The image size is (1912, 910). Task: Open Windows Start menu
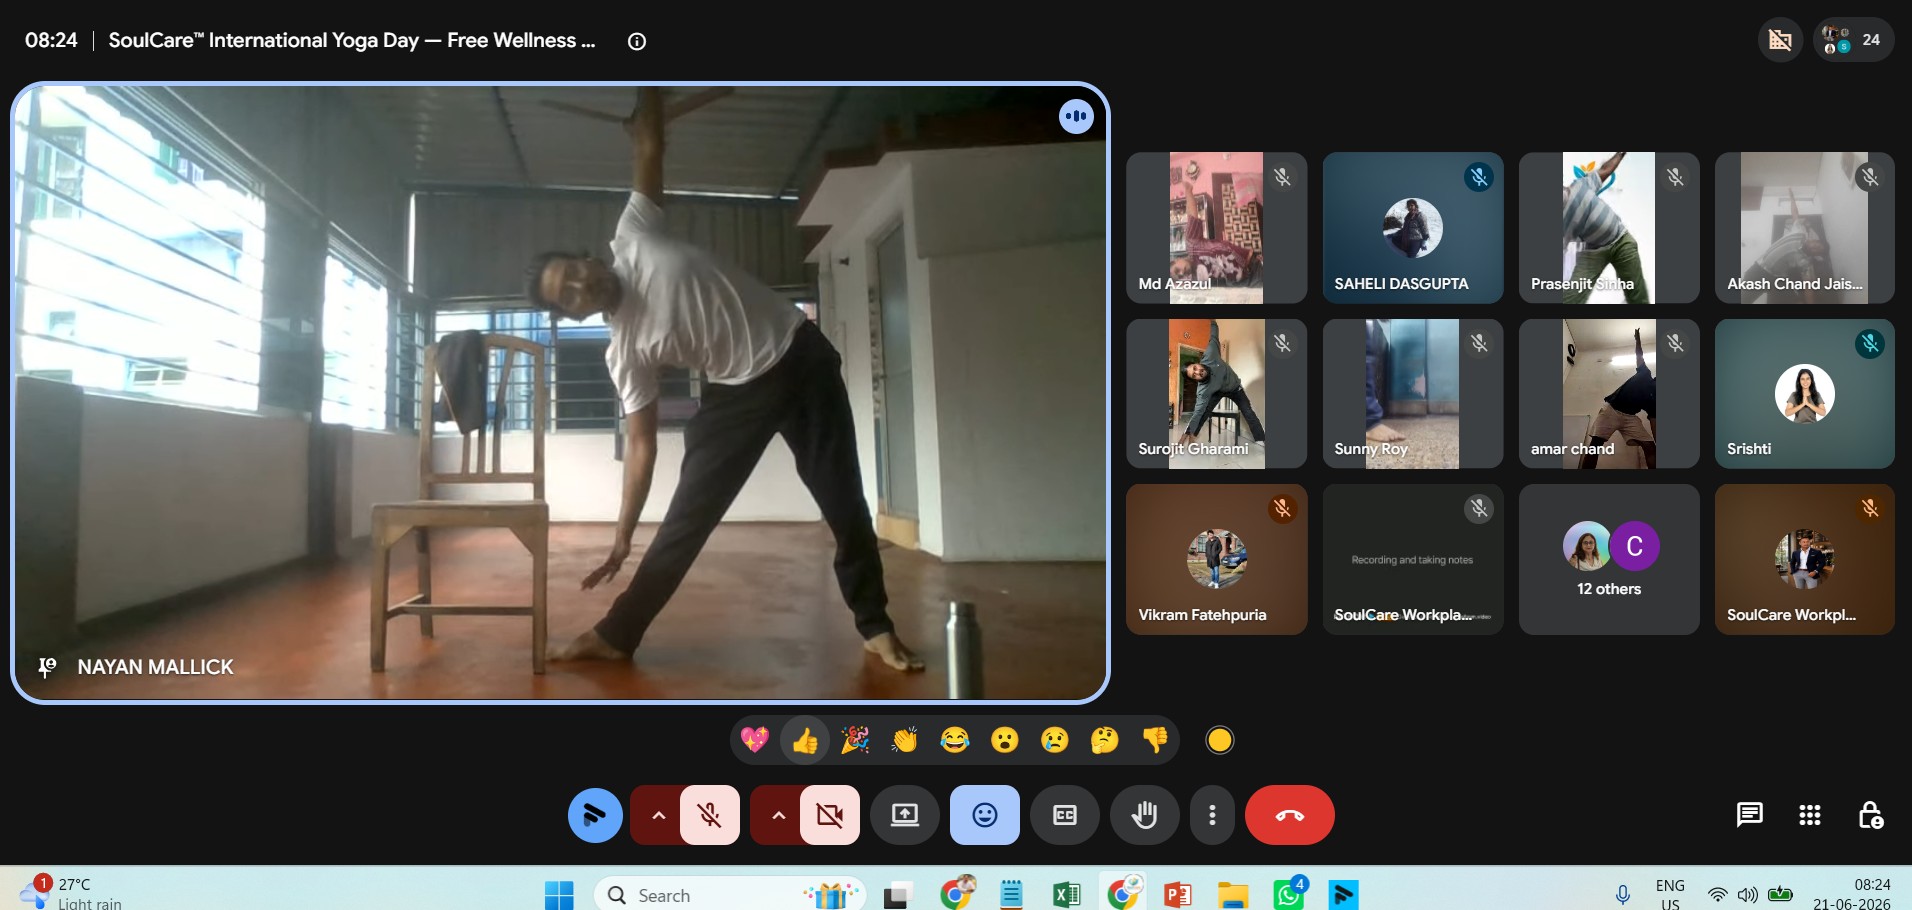coord(559,894)
